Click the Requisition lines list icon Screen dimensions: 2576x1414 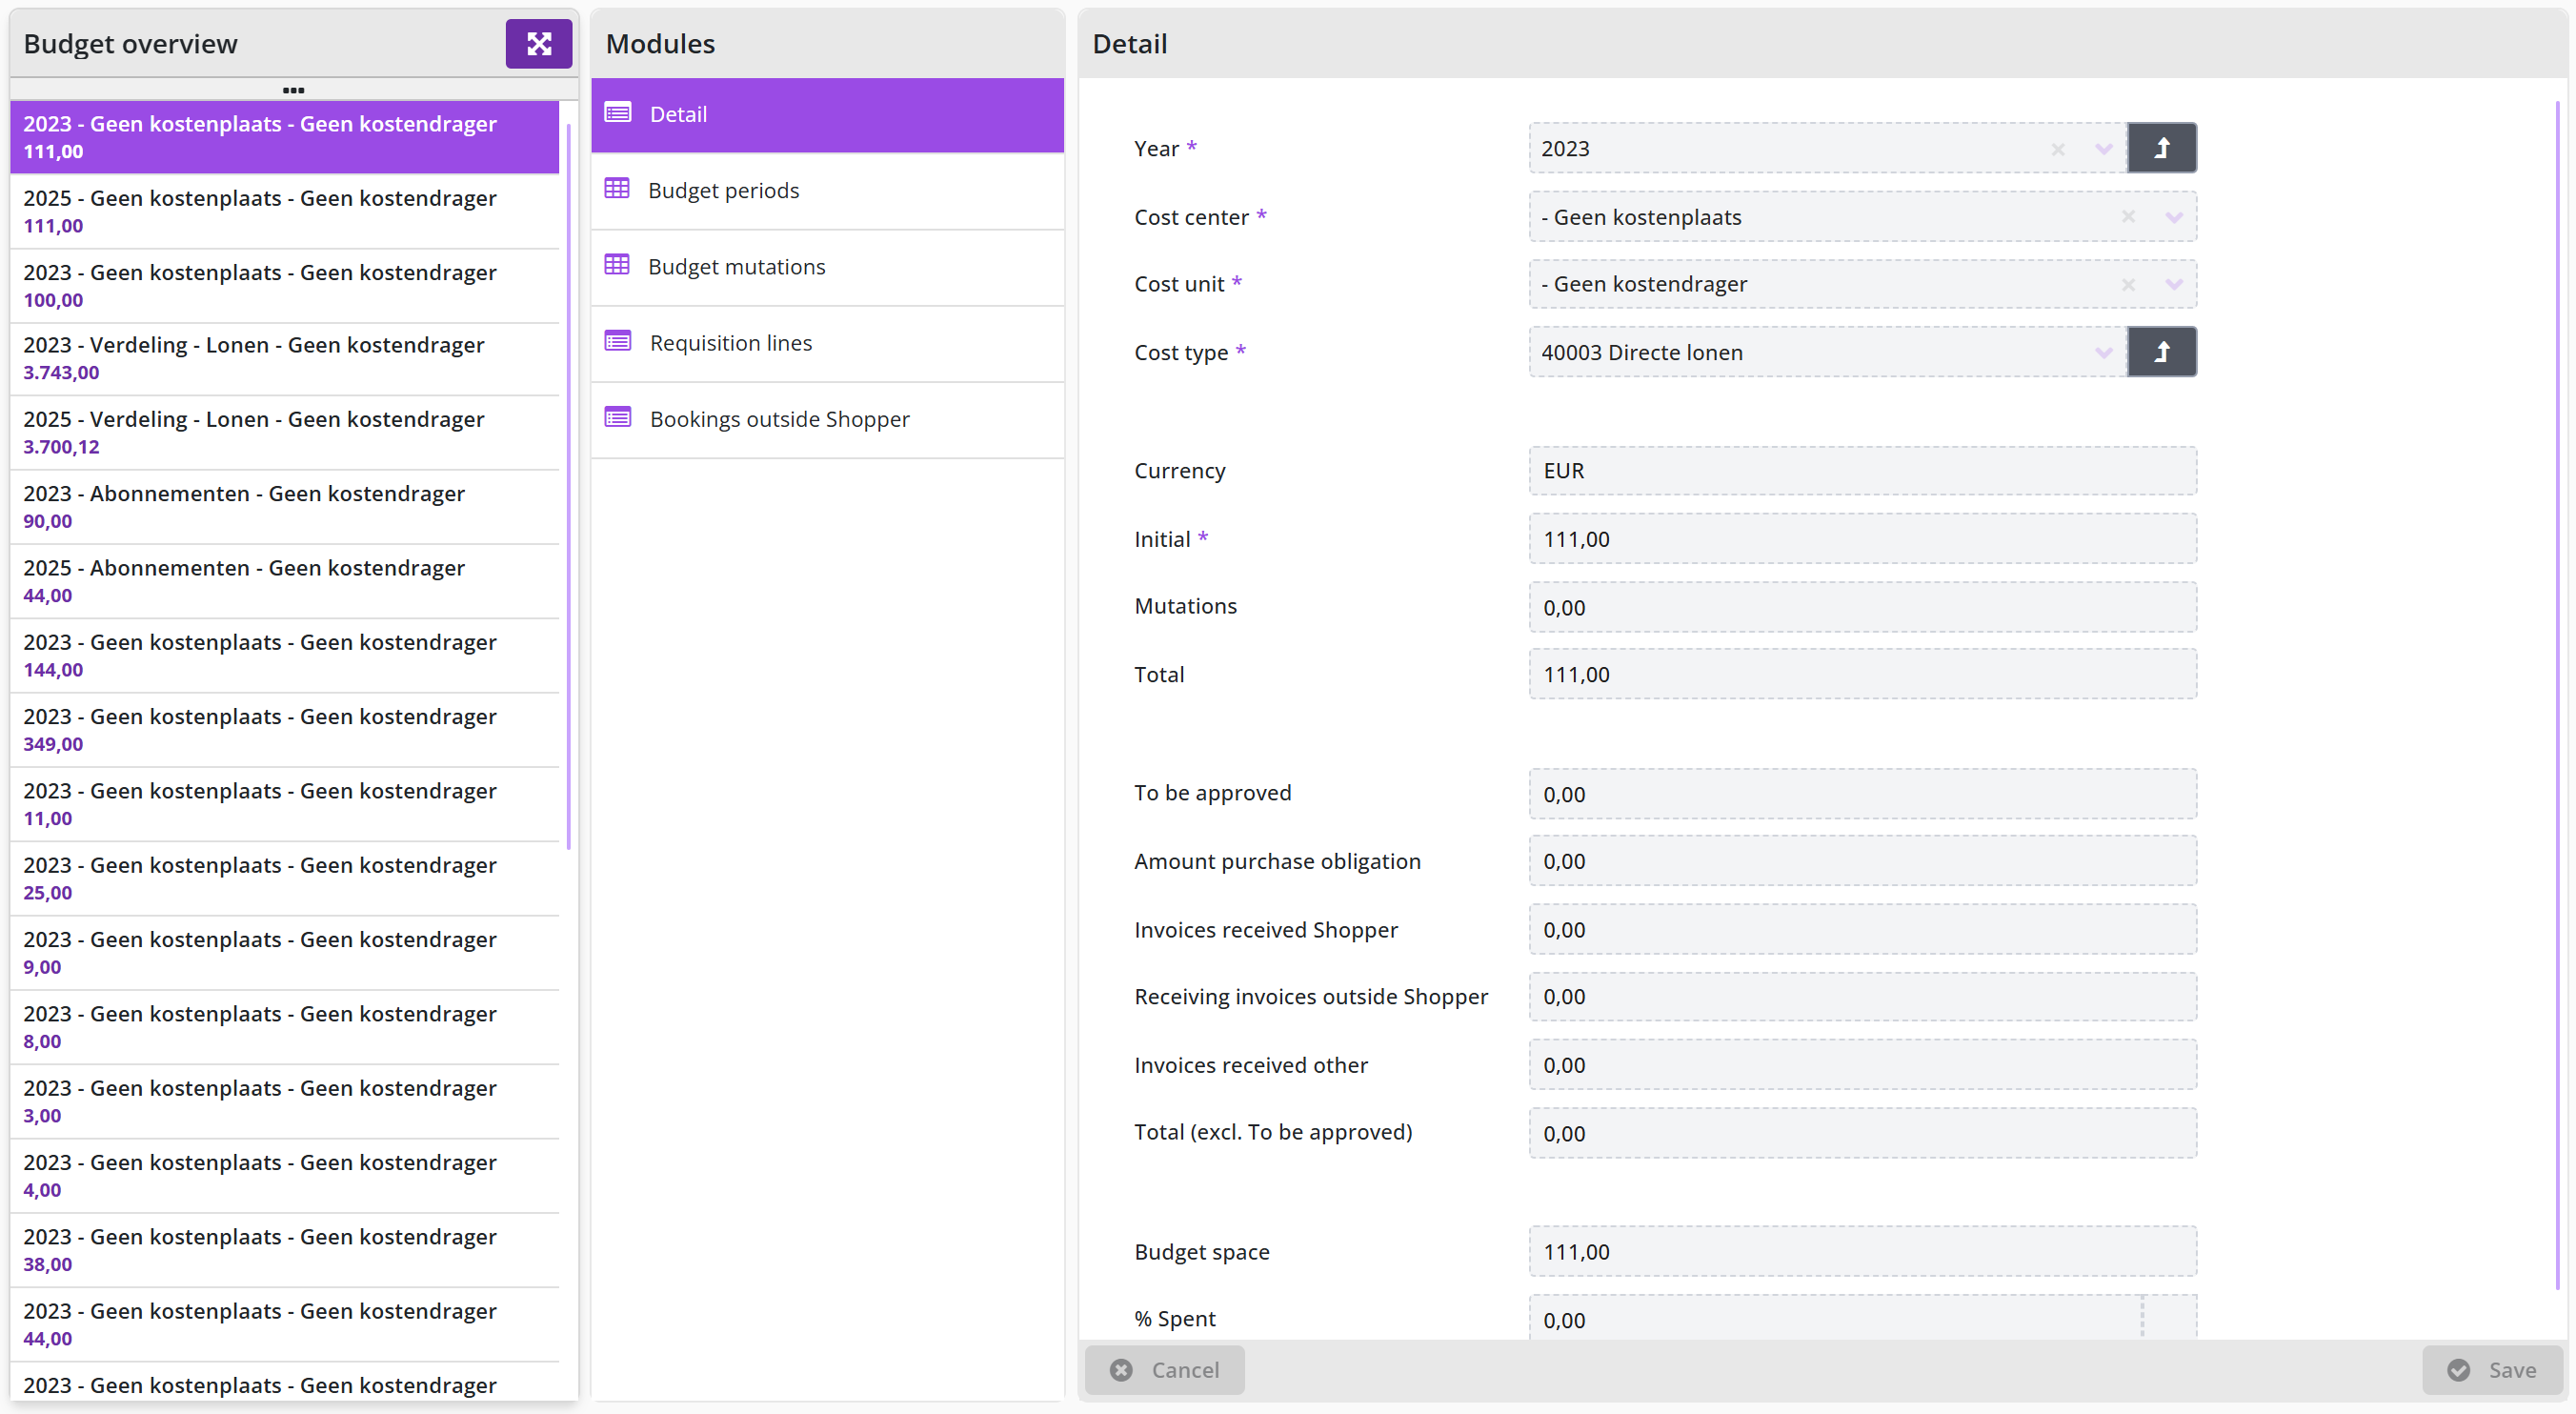pos(618,342)
